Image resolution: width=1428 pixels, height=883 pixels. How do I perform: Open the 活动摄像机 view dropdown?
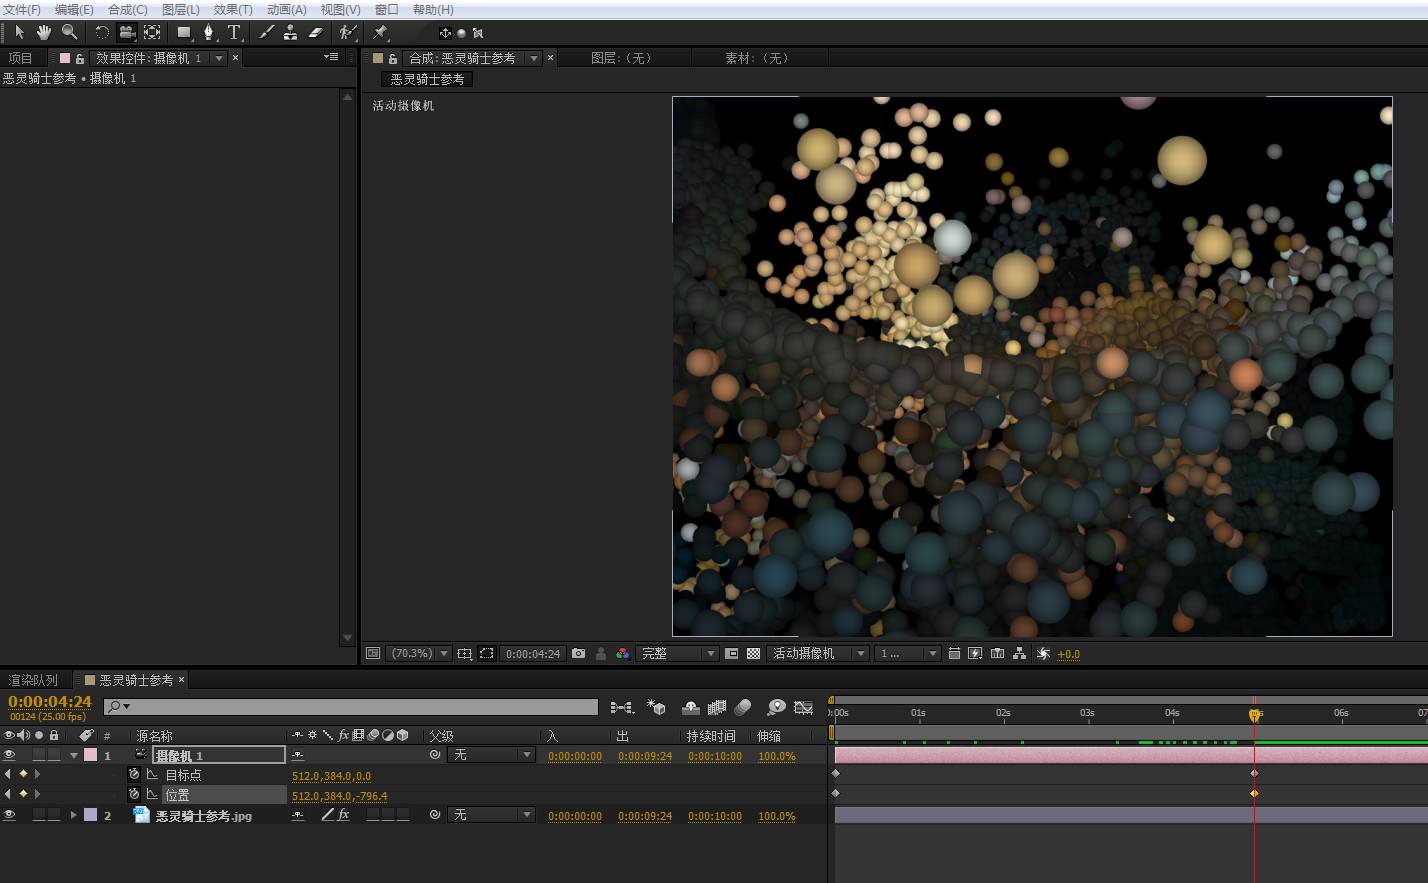click(x=818, y=653)
